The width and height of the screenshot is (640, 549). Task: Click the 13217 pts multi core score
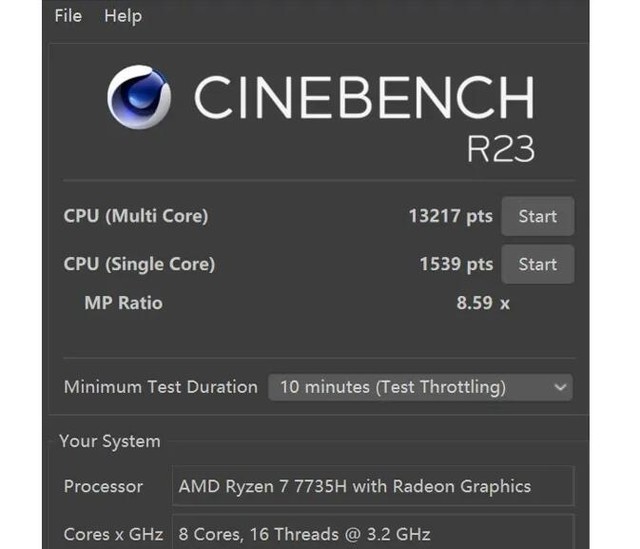[450, 216]
